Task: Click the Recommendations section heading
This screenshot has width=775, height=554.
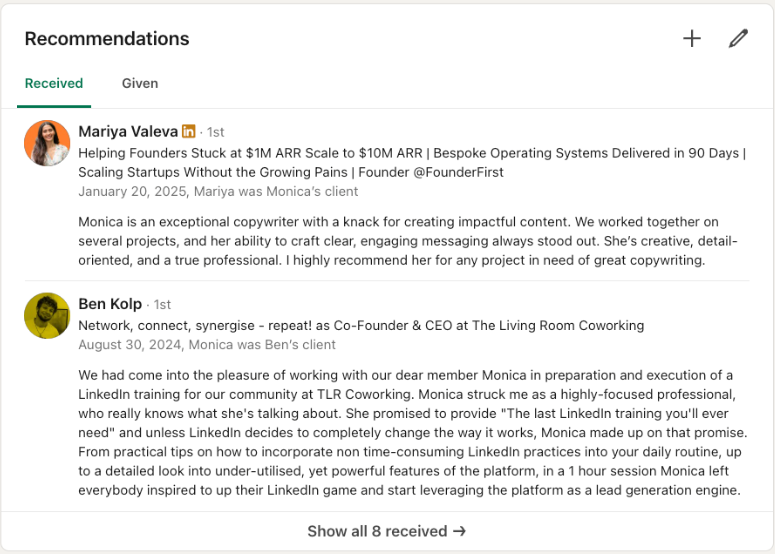Action: 107,39
